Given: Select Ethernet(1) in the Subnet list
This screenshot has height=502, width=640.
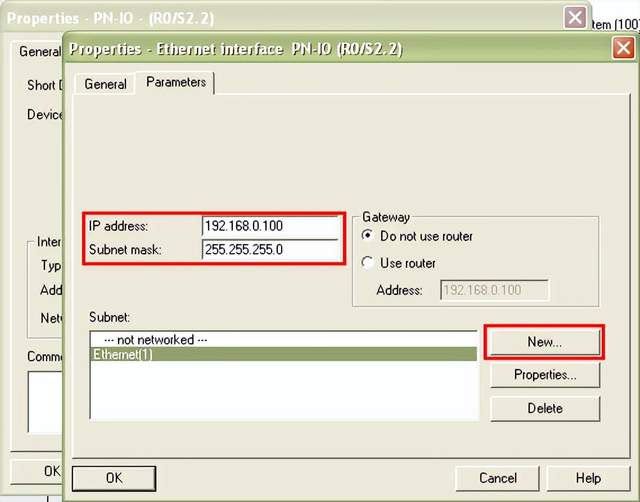Looking at the screenshot, I should click(283, 354).
